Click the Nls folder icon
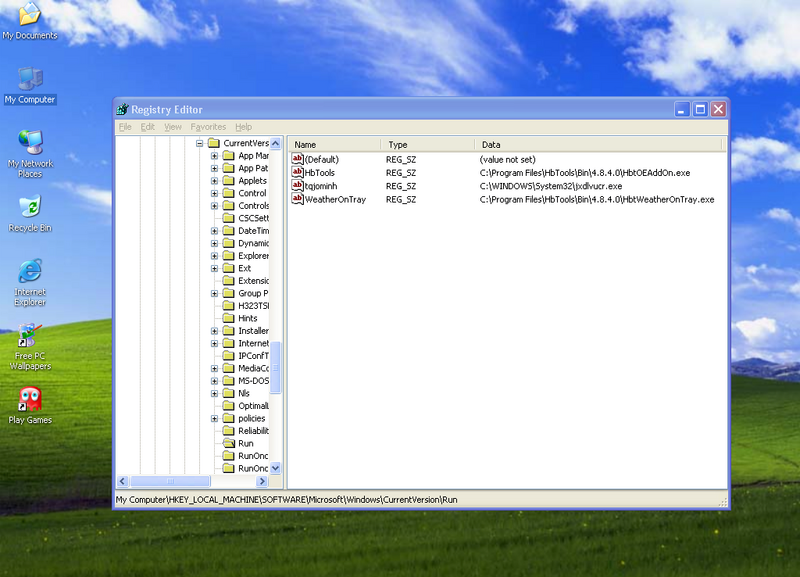 [x=229, y=393]
